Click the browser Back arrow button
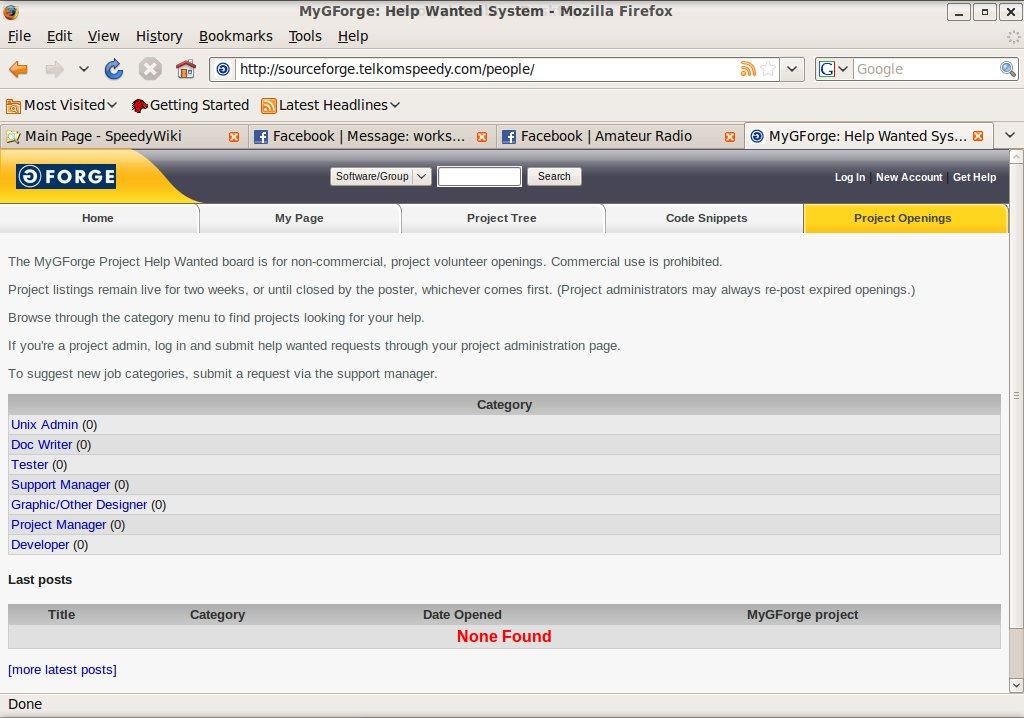The image size is (1024, 718). click(18, 69)
